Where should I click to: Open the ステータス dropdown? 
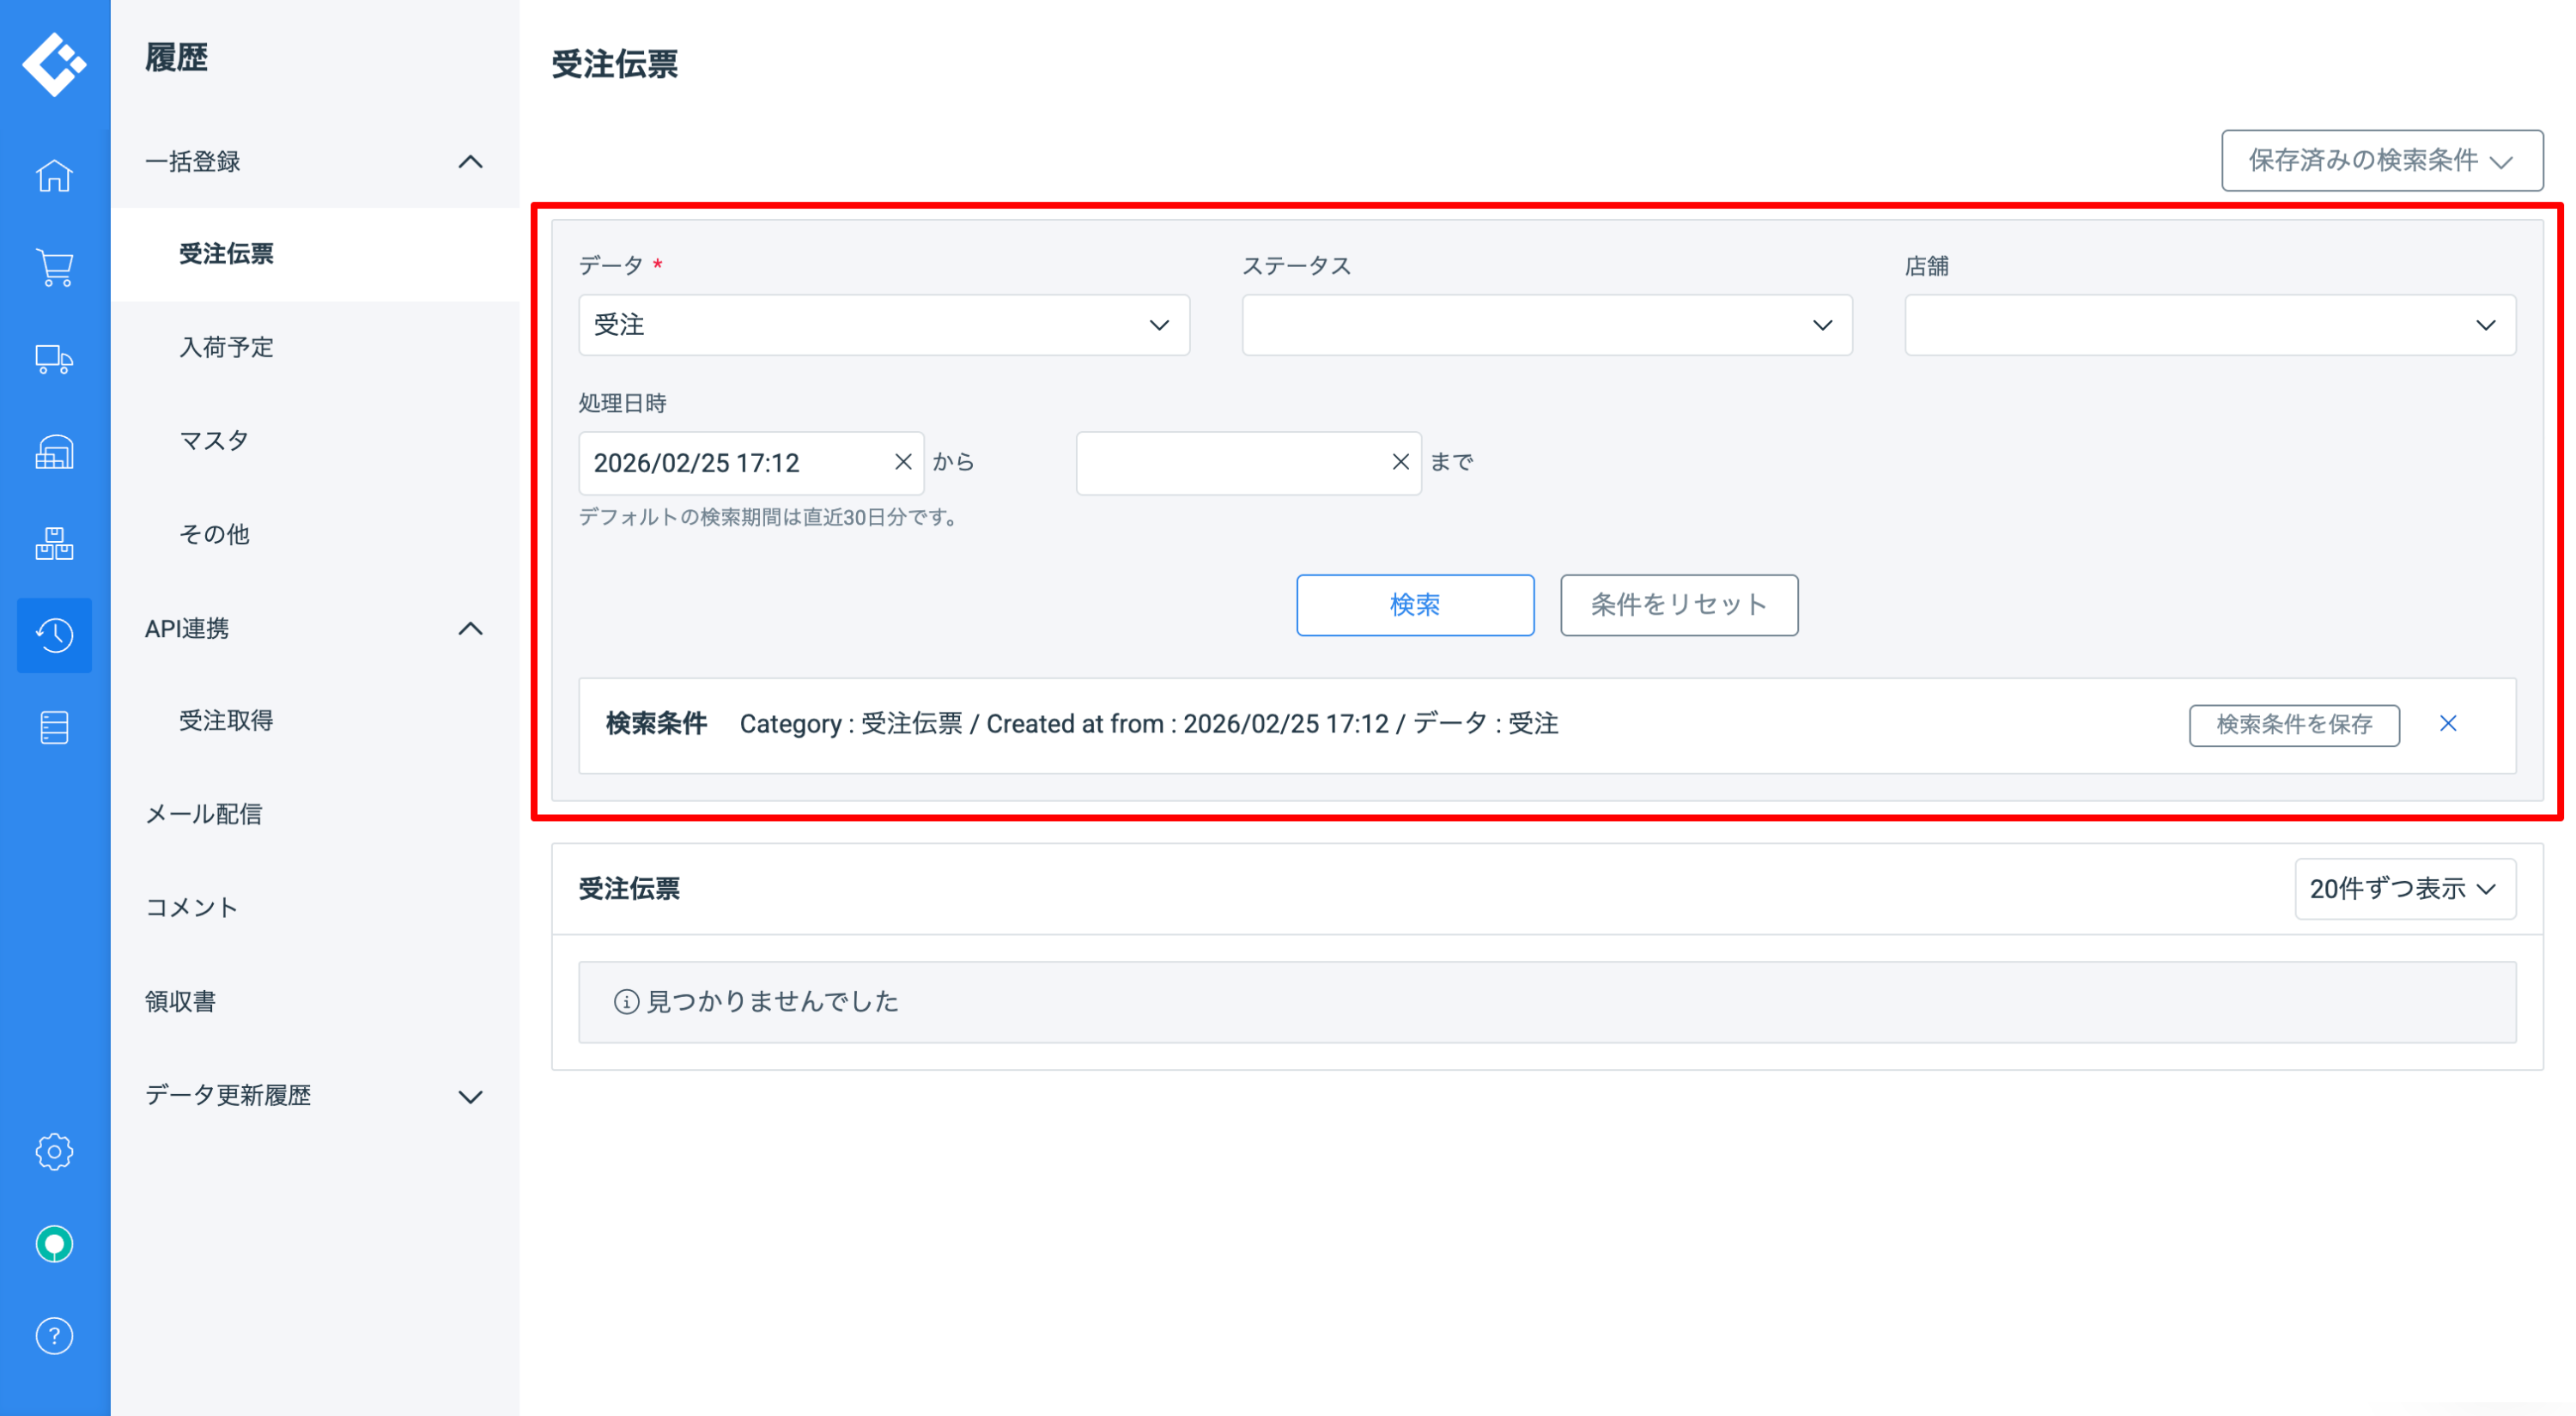tap(1546, 325)
